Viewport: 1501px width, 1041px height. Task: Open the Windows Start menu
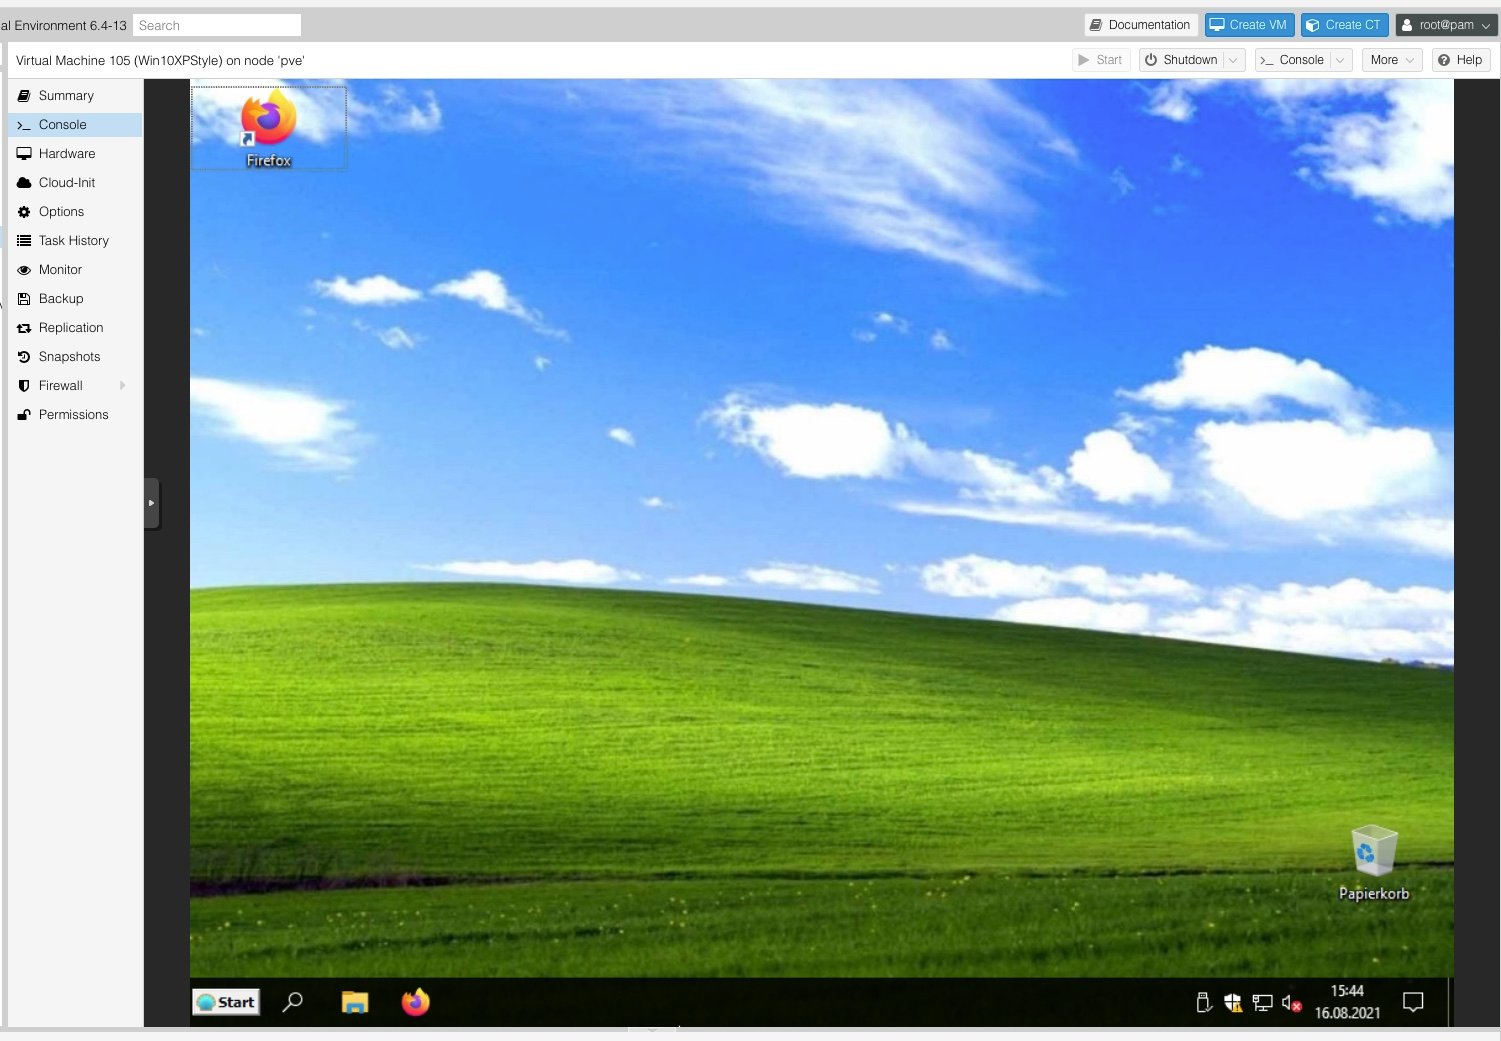pos(227,1002)
